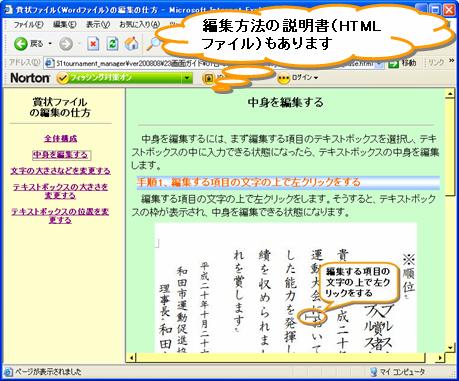Go to the Home page icon
The image size is (459, 381).
tap(132, 44)
